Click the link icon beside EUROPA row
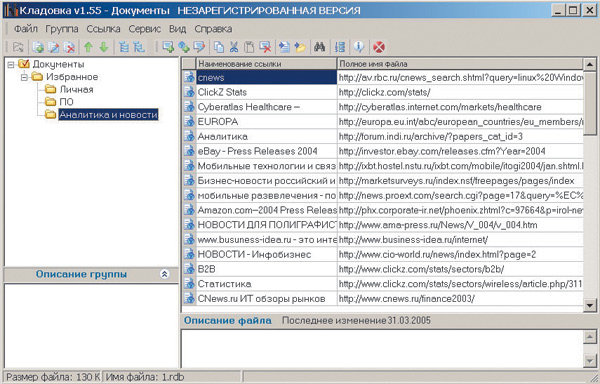 (x=189, y=122)
